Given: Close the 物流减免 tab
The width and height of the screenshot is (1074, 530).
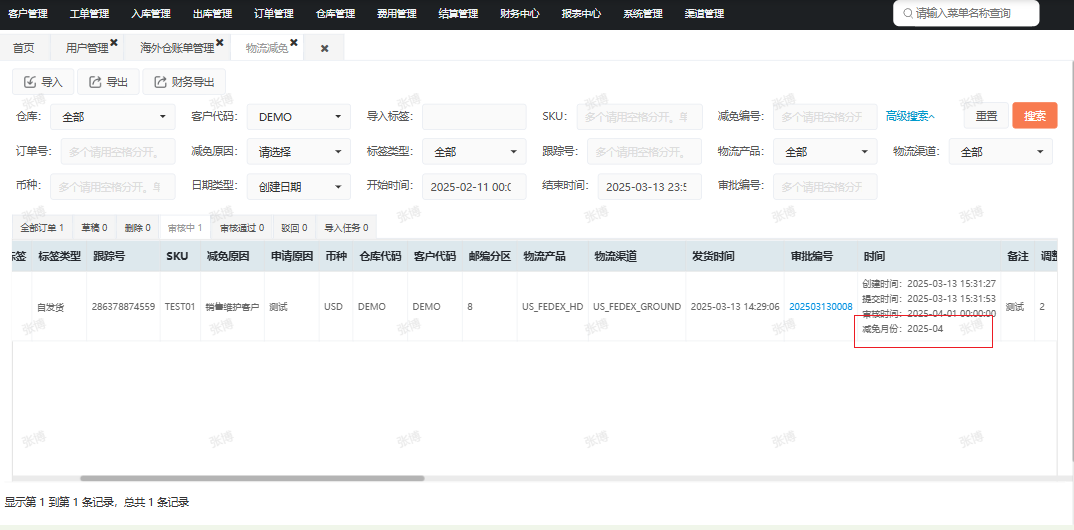Looking at the screenshot, I should click(294, 42).
